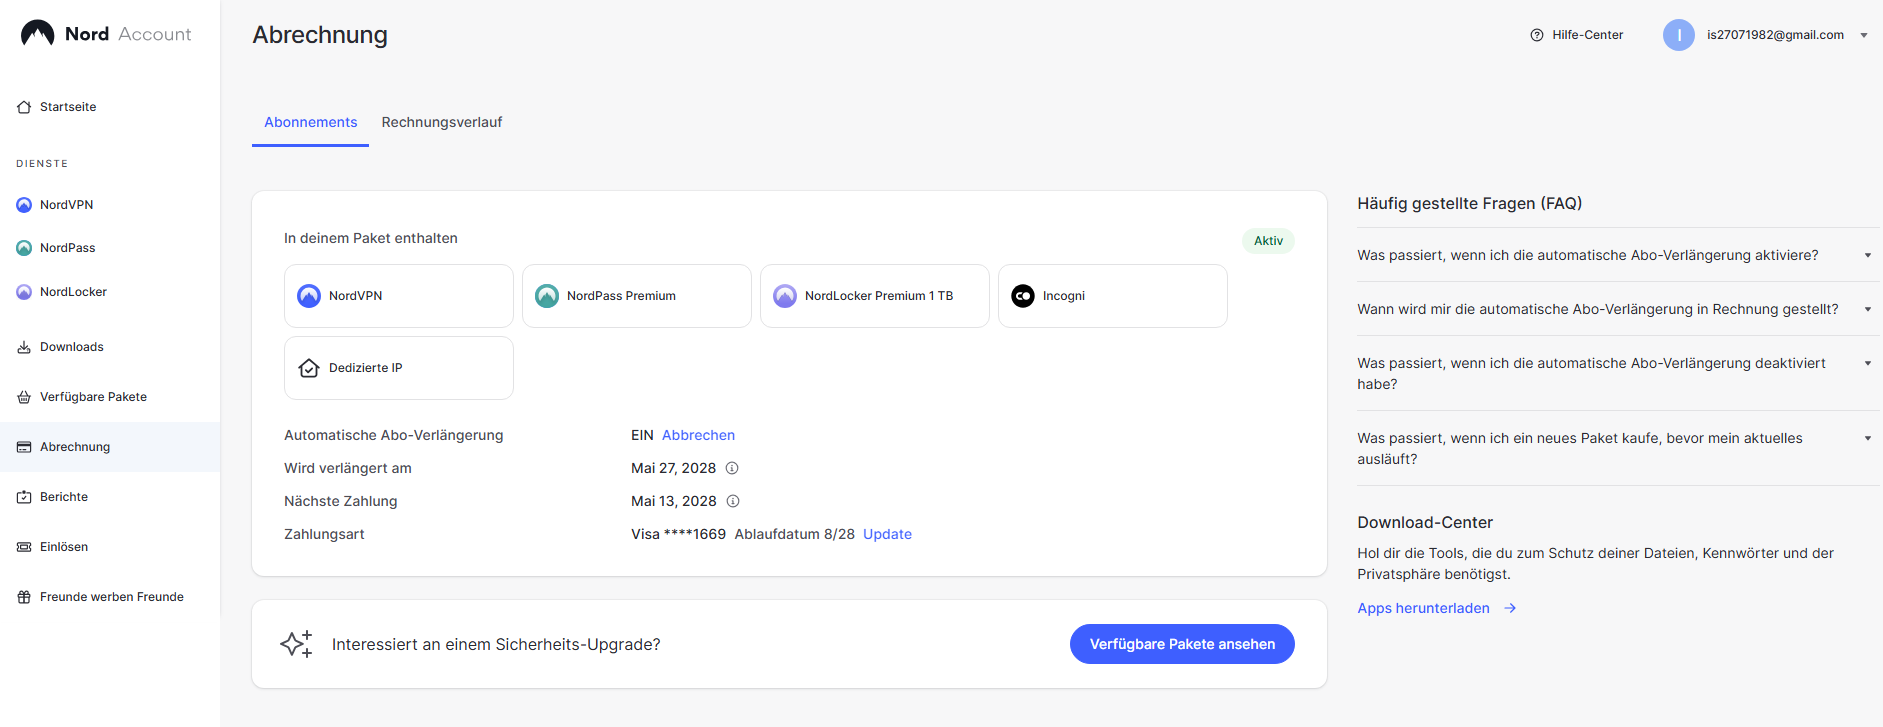
Task: Click the NordLocker Premium 1 TB icon
Action: [x=785, y=296]
